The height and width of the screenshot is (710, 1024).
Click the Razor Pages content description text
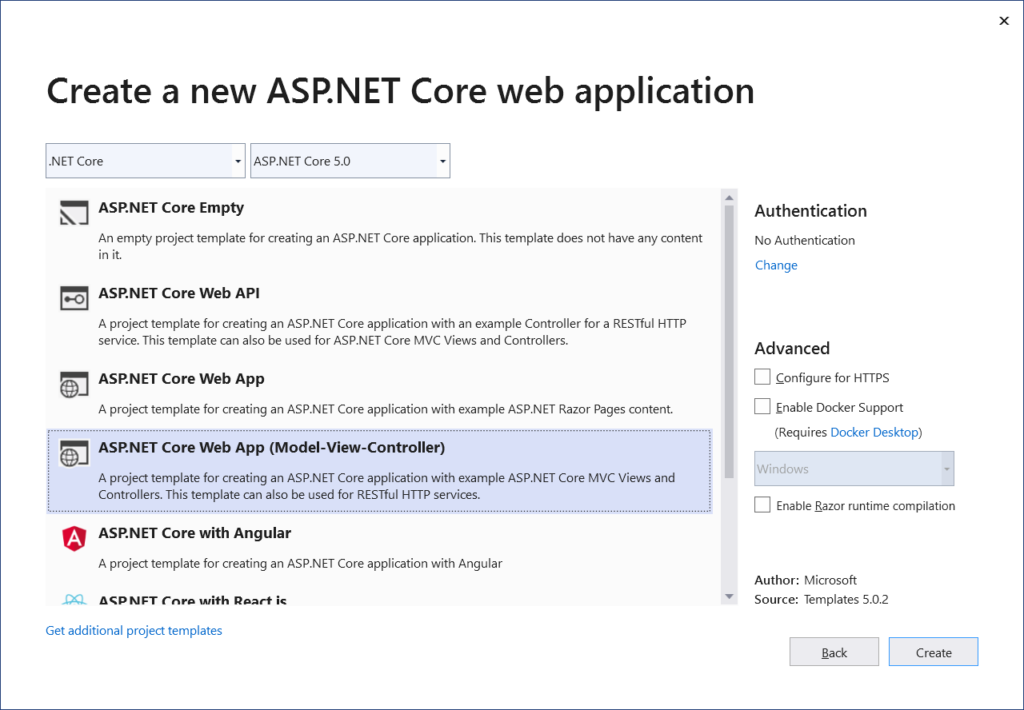coord(385,410)
